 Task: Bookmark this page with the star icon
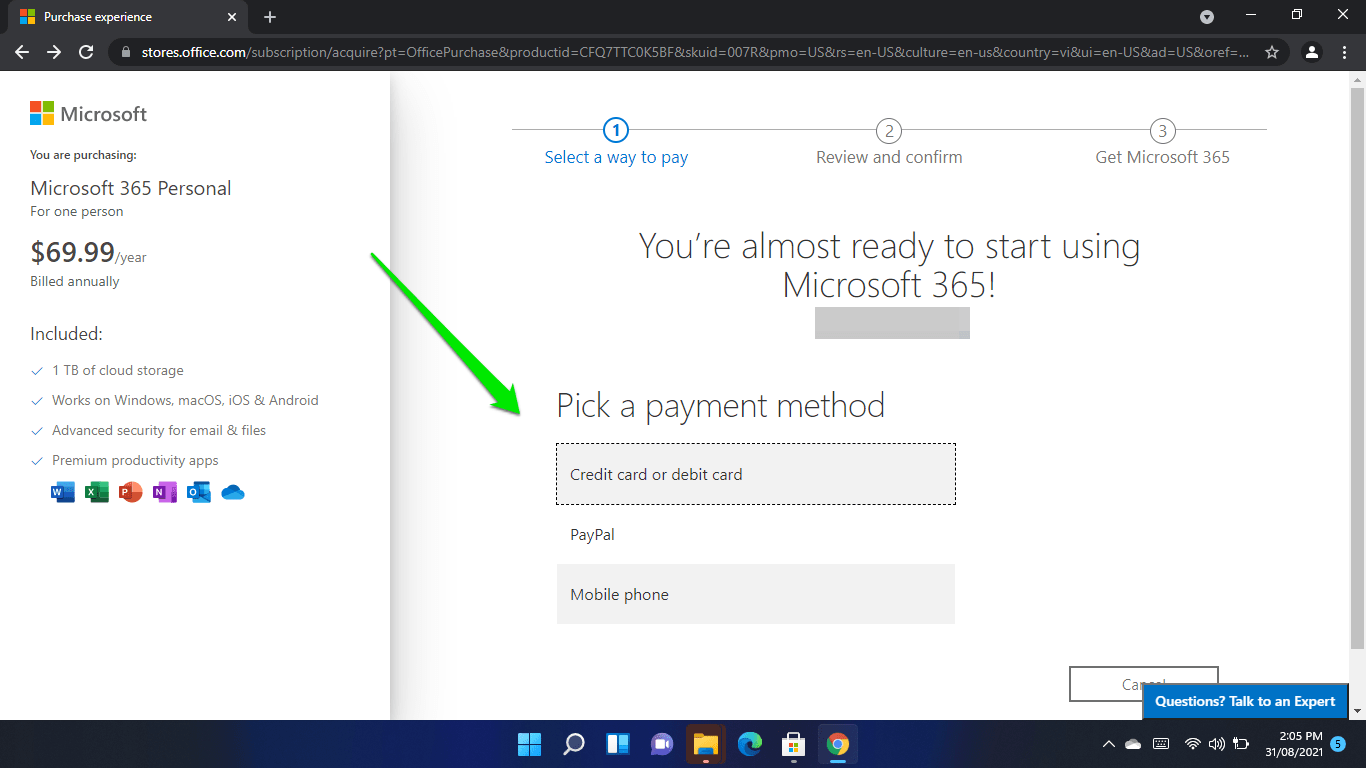pos(1272,52)
